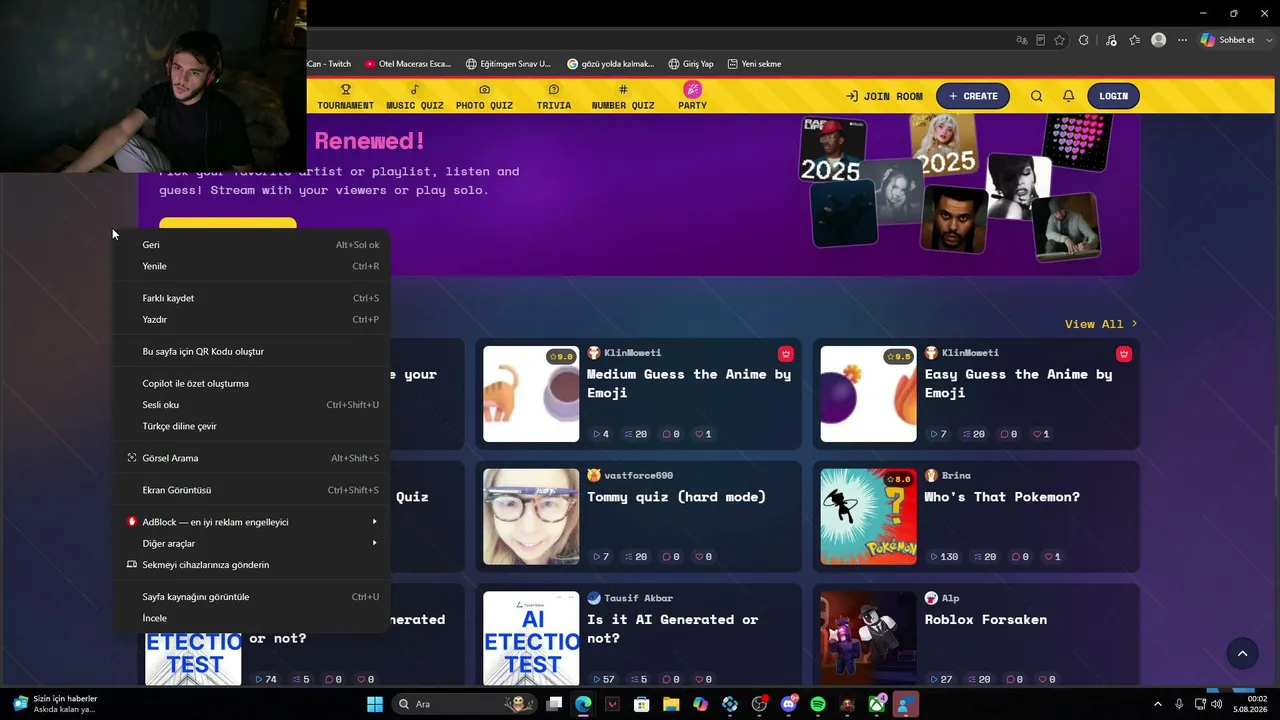Show hidden system tray icons chevron
This screenshot has width=1280, height=720.
[1158, 704]
